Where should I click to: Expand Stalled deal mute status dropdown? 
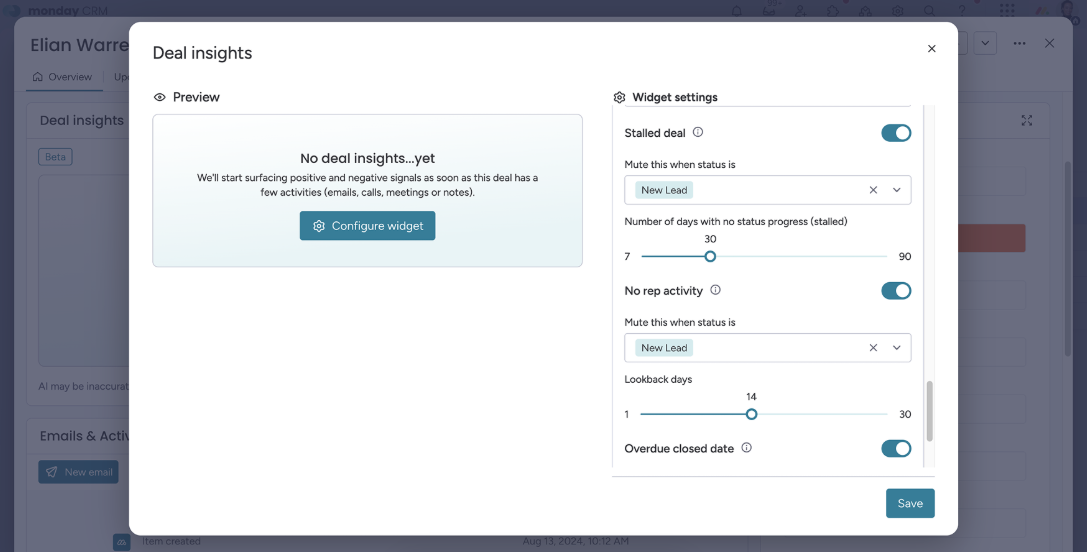click(896, 190)
